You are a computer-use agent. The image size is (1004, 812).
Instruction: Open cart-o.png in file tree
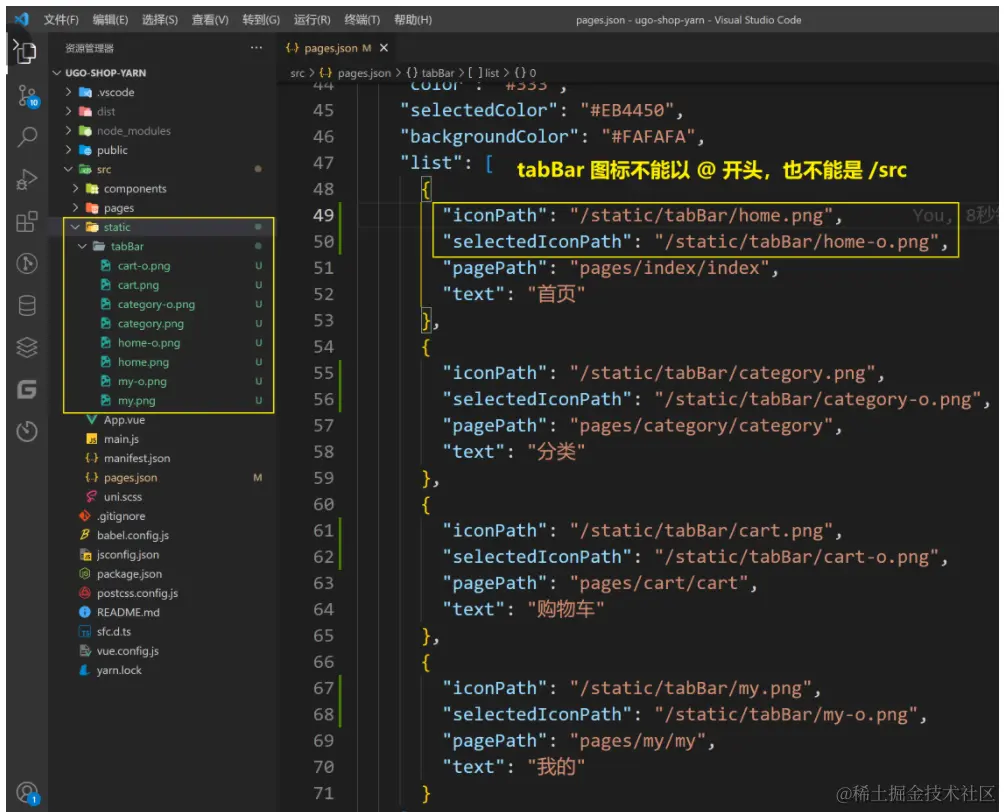[144, 266]
